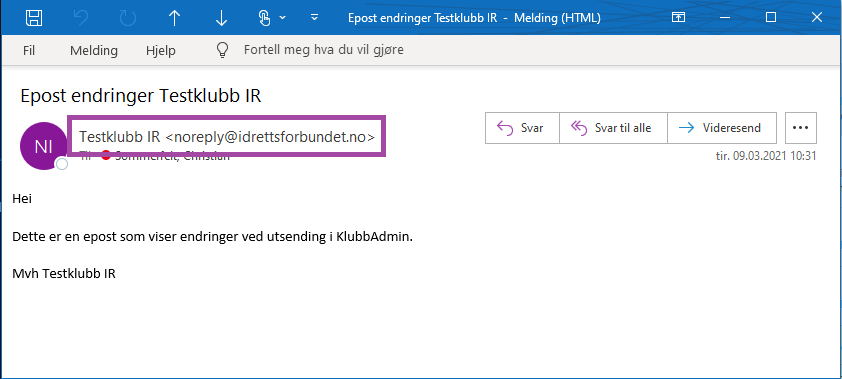The height and width of the screenshot is (379, 842).
Task: Open the Melding tab
Action: [x=94, y=50]
